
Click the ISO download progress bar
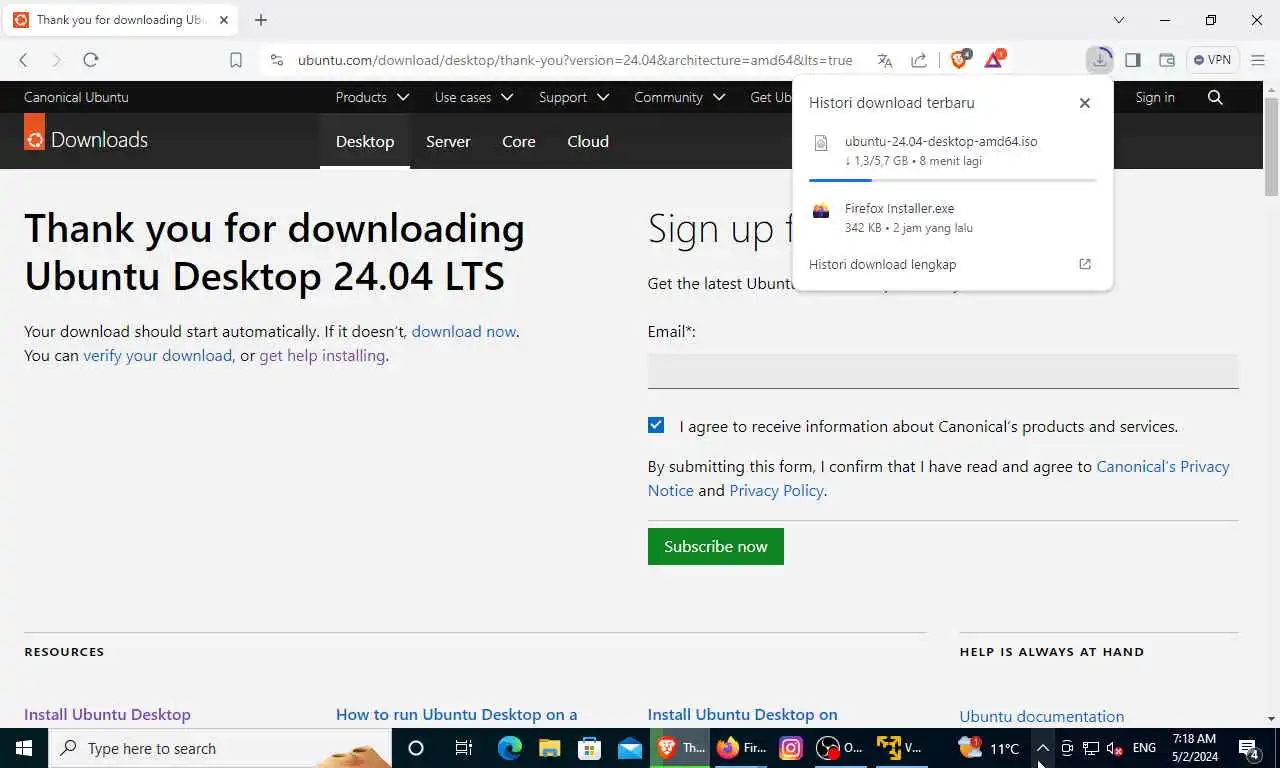point(953,180)
